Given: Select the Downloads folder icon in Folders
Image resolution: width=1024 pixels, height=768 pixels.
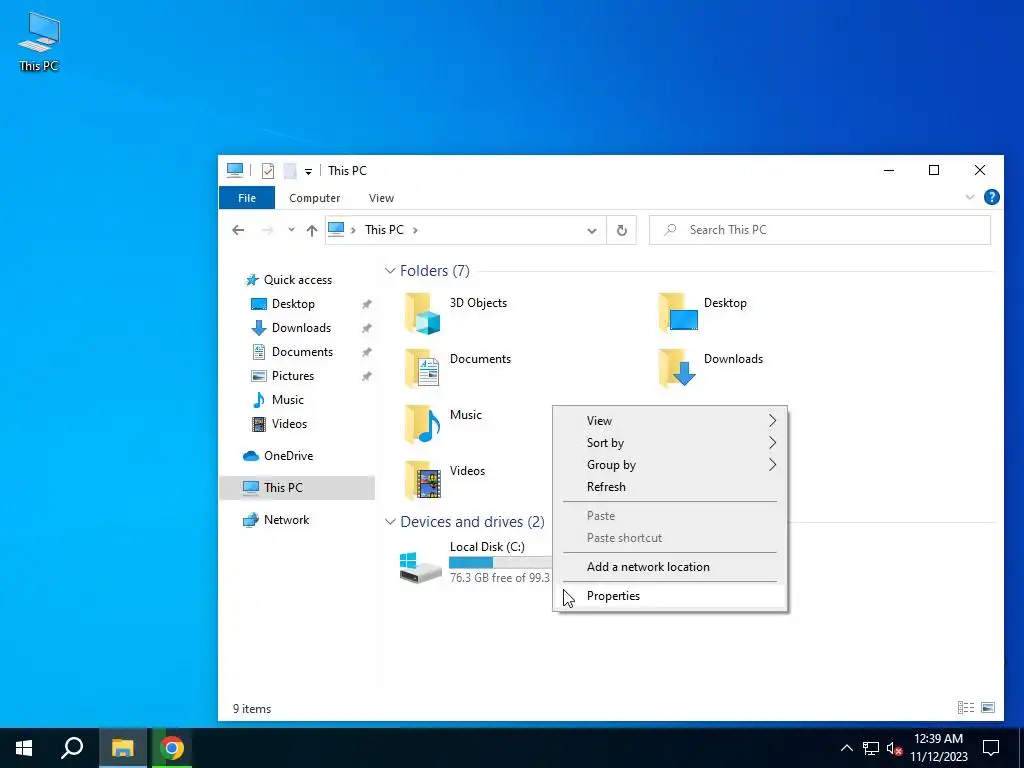Looking at the screenshot, I should click(x=678, y=368).
